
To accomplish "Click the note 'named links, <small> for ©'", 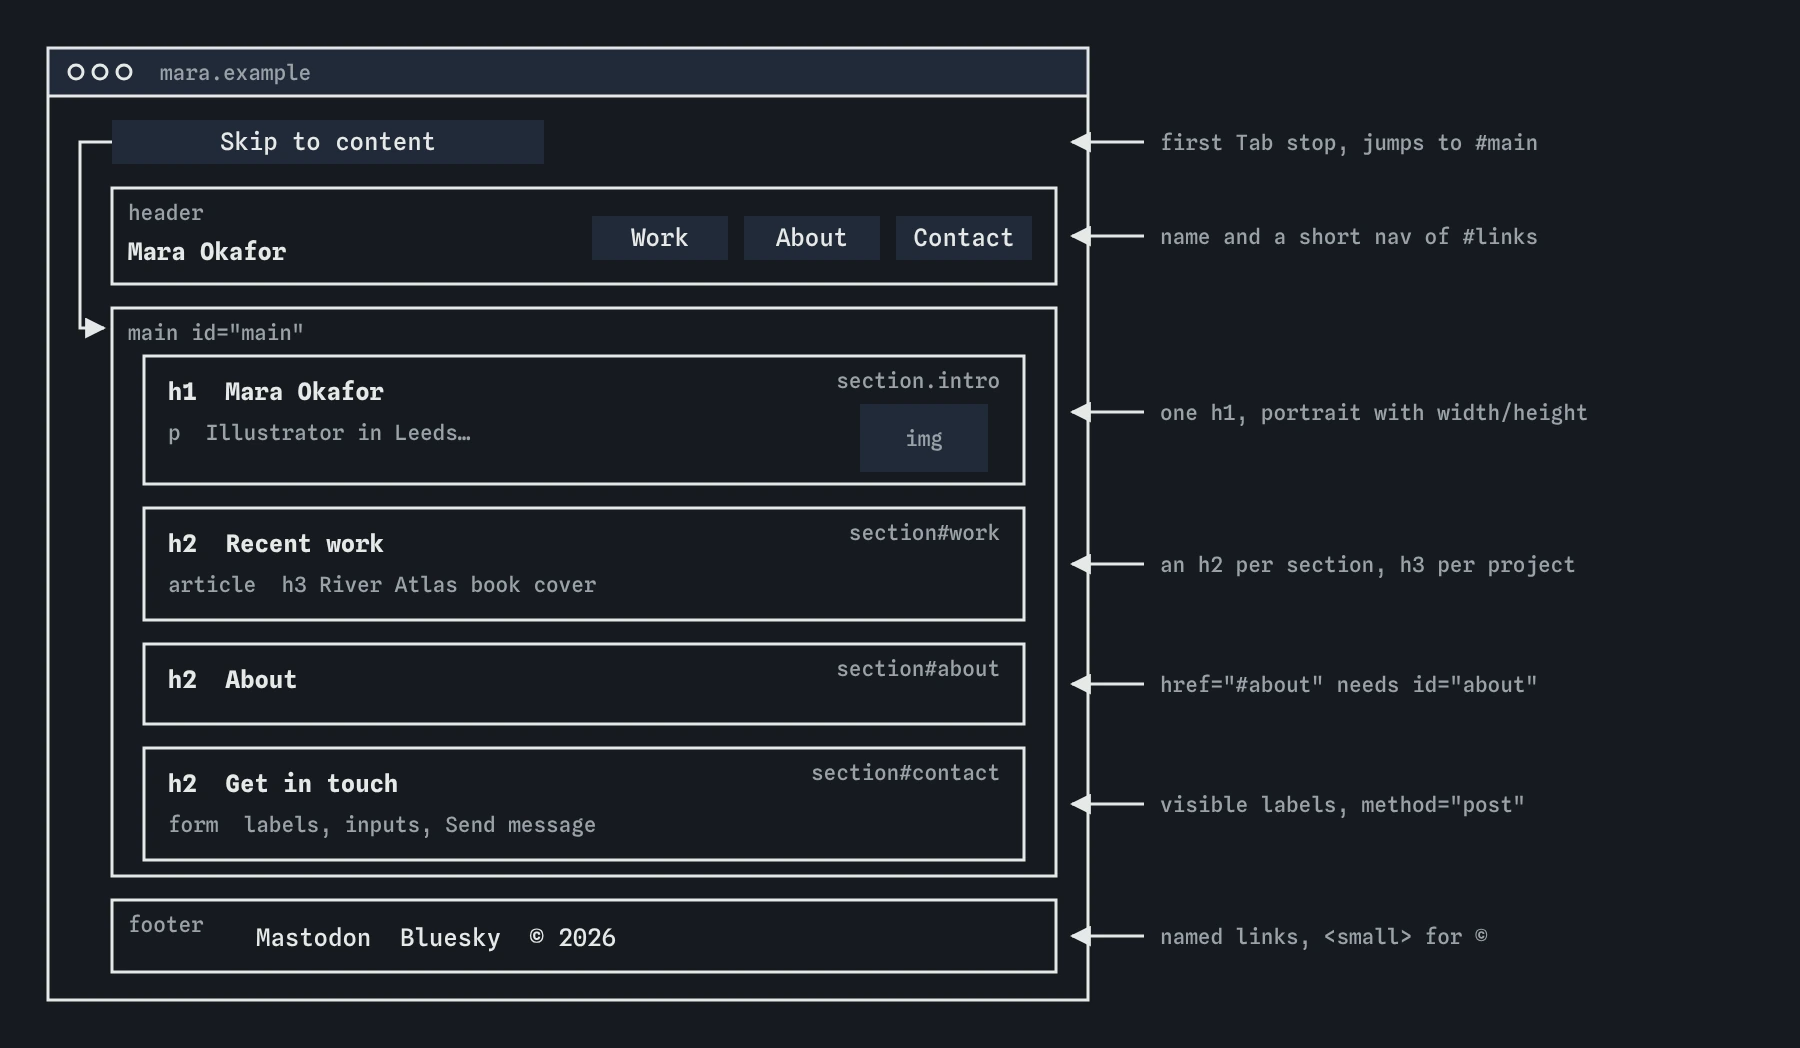I will pos(1324,937).
